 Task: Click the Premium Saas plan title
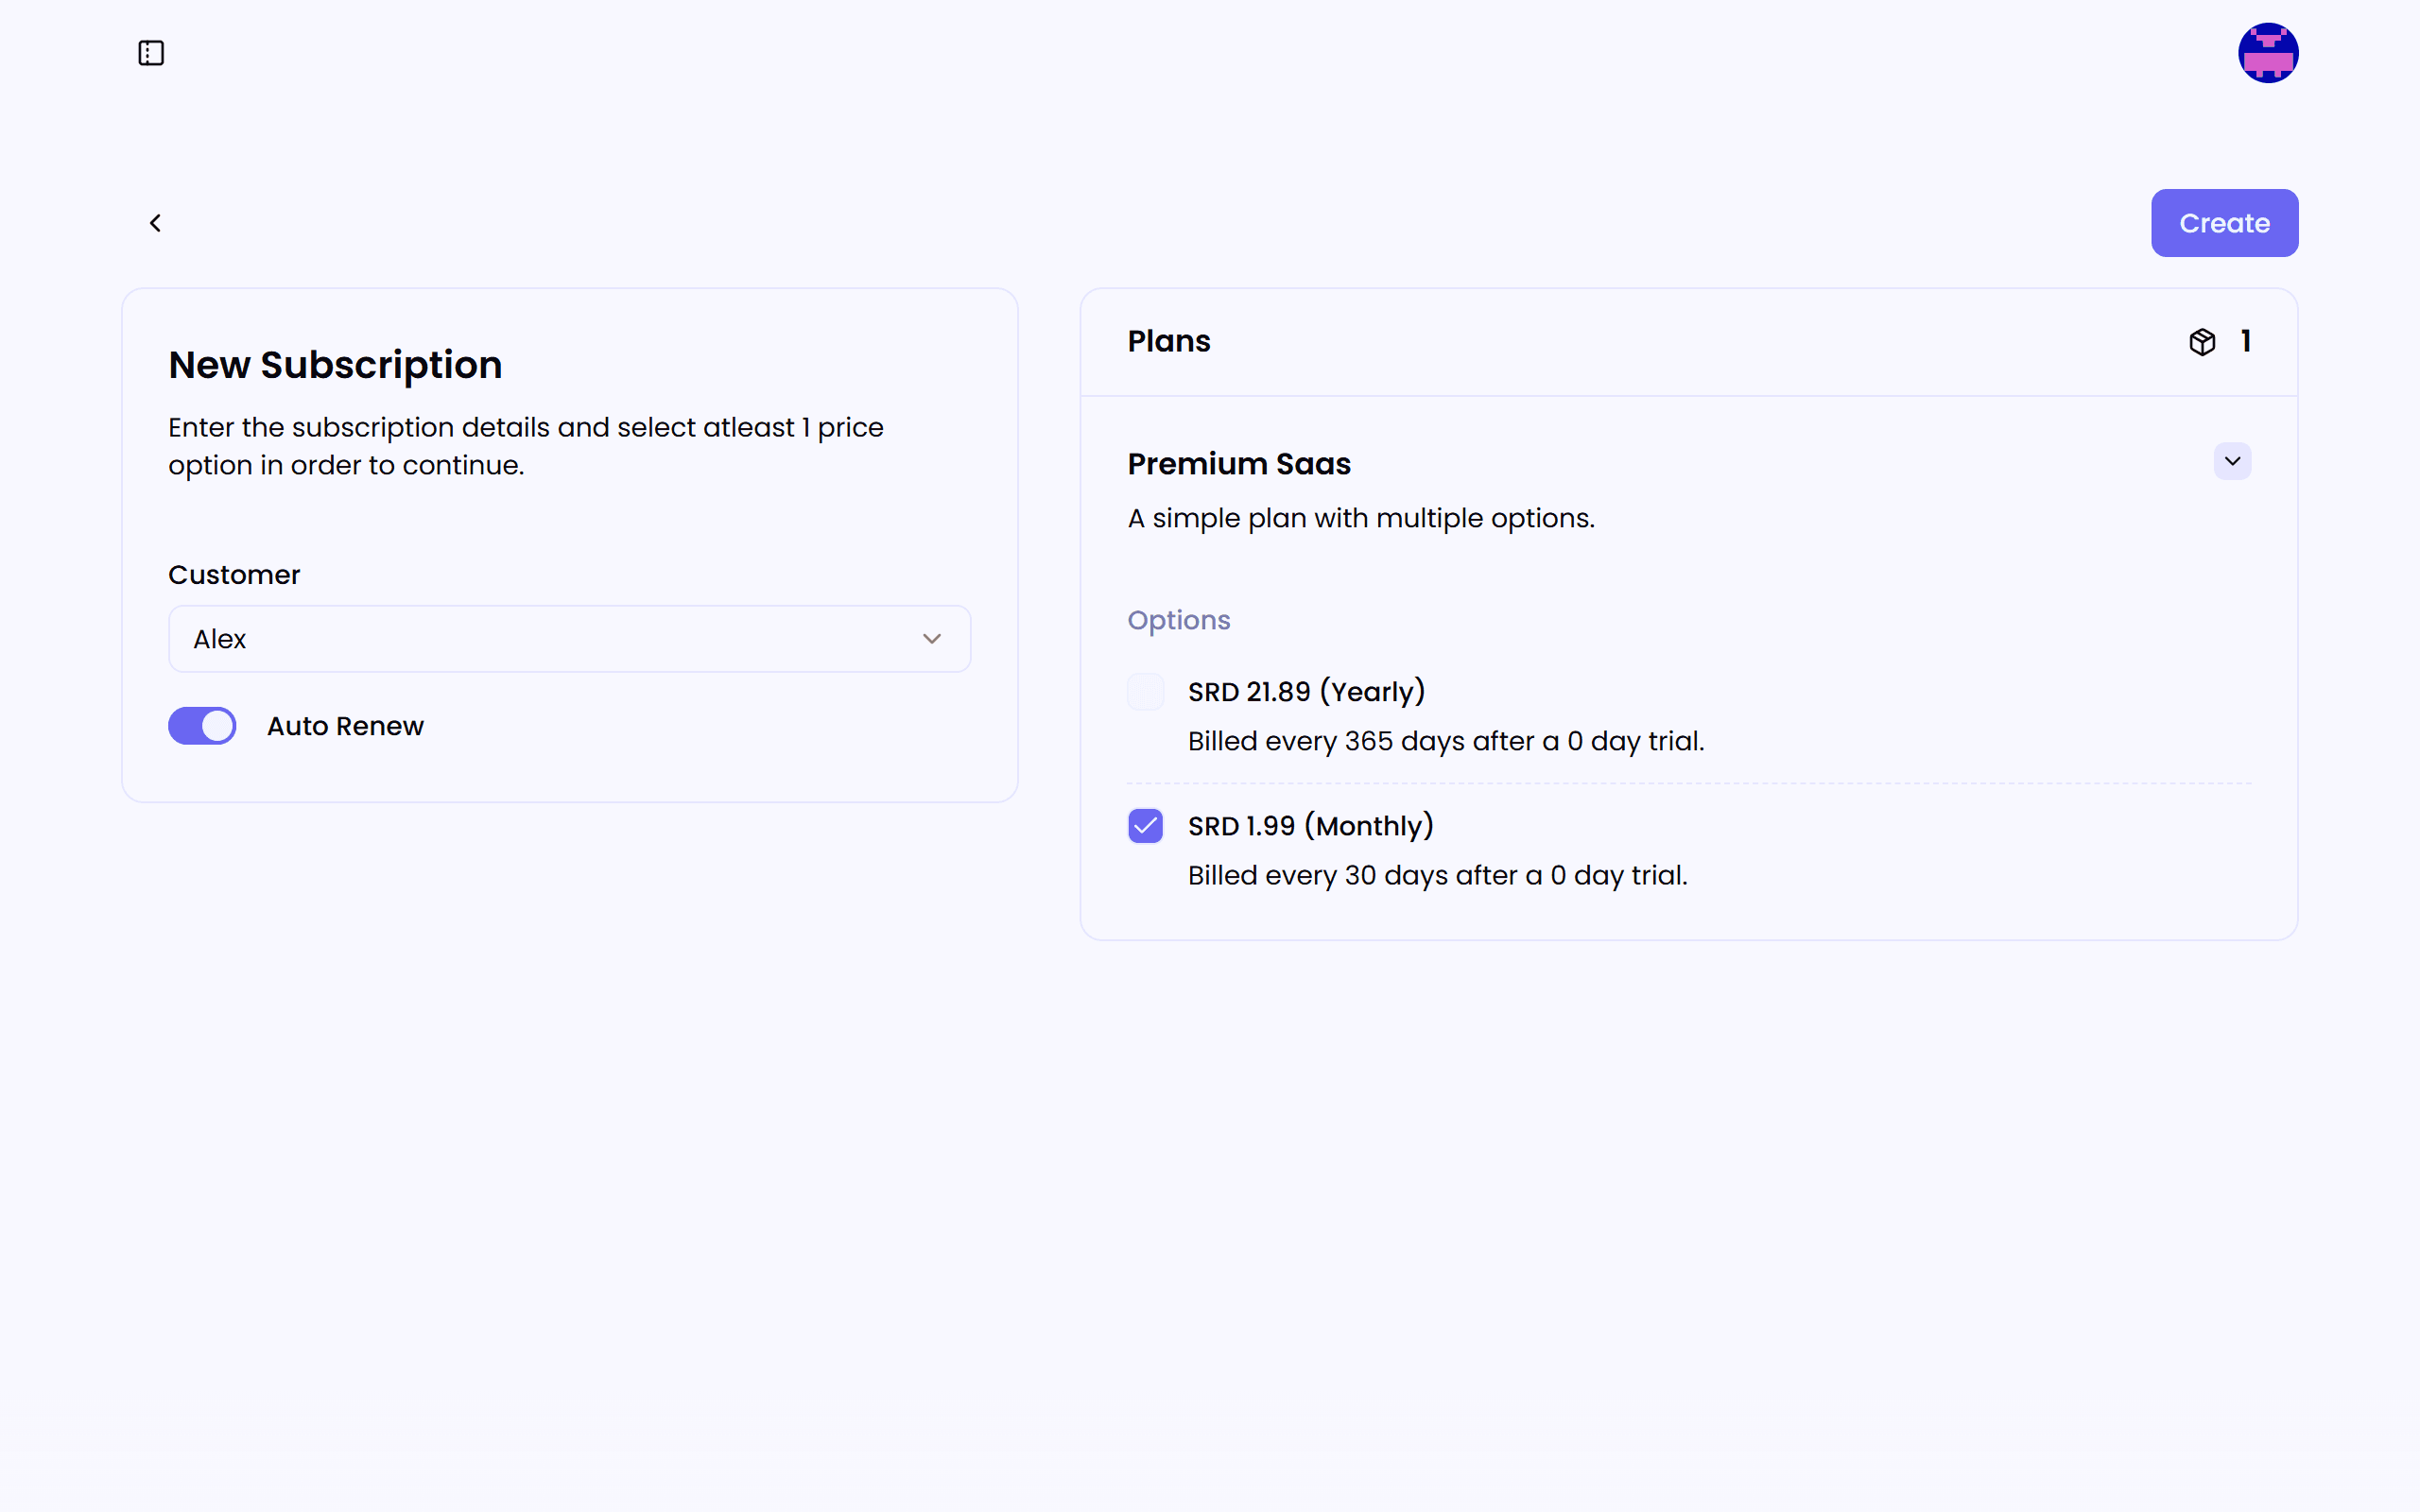tap(1238, 464)
